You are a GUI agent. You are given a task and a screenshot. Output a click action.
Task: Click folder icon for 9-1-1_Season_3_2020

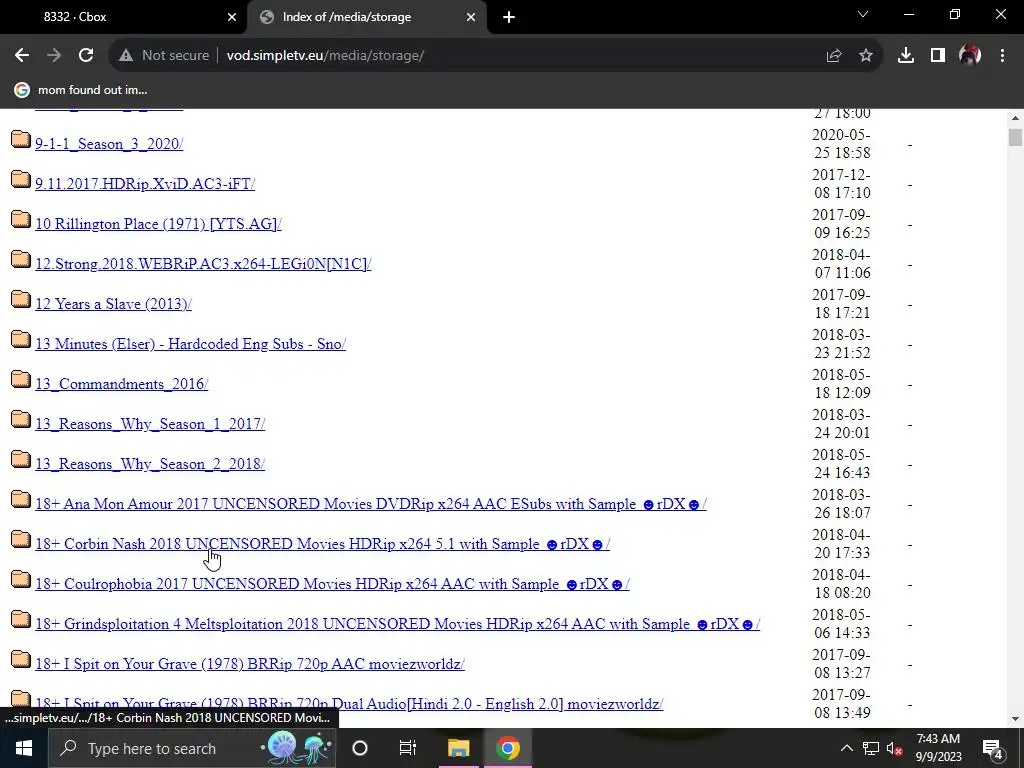21,139
